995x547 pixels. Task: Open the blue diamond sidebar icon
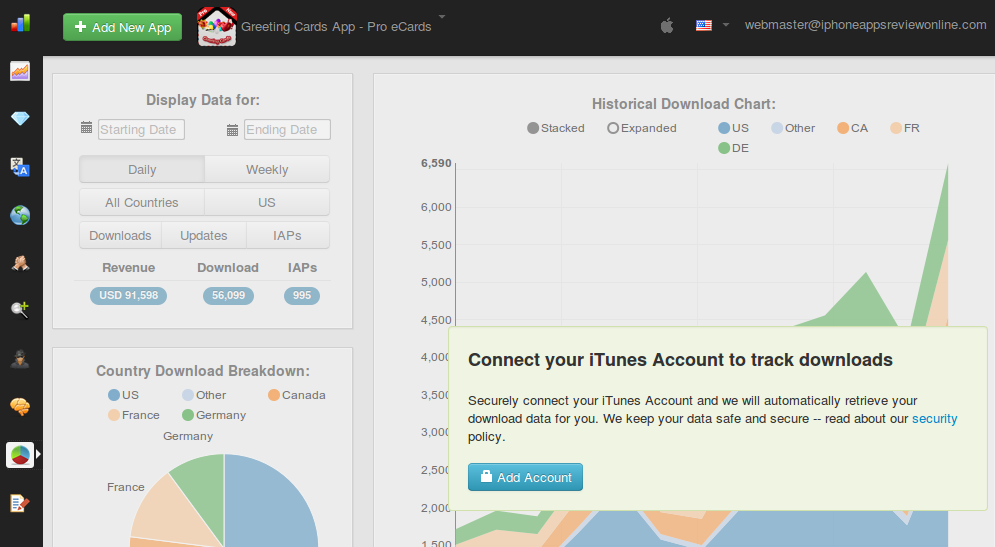pyautogui.click(x=20, y=119)
